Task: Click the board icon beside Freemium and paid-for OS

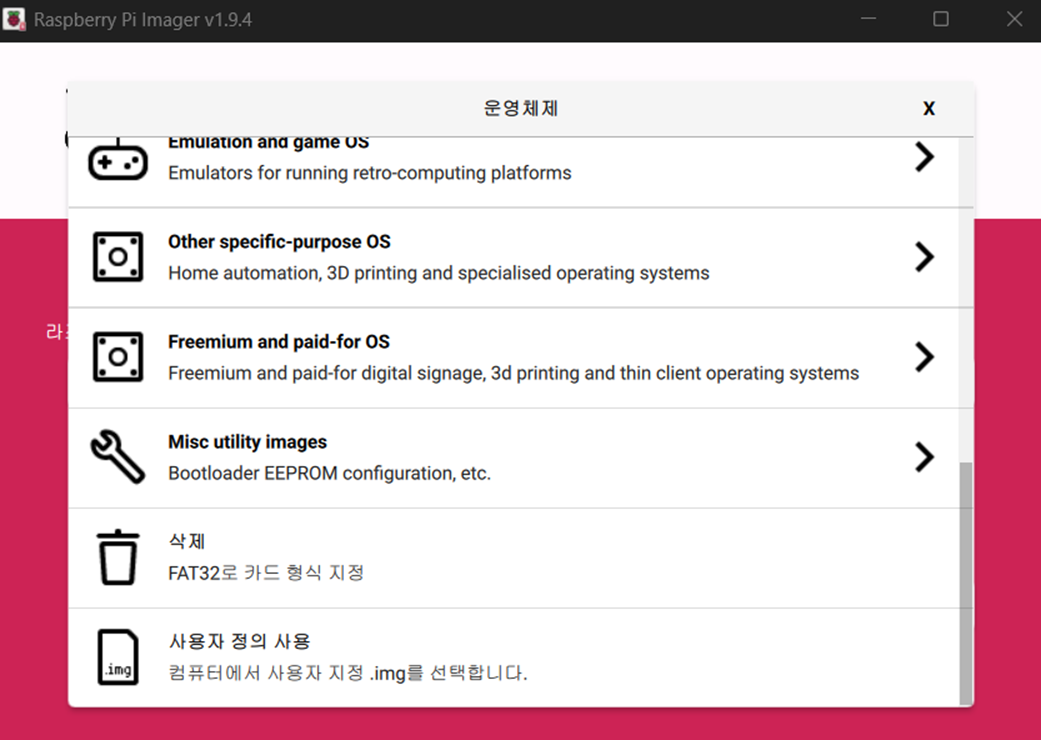Action: pos(118,357)
